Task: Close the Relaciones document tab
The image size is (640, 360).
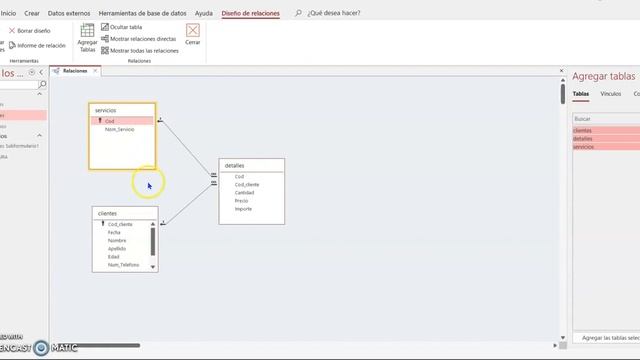Action: (x=95, y=71)
